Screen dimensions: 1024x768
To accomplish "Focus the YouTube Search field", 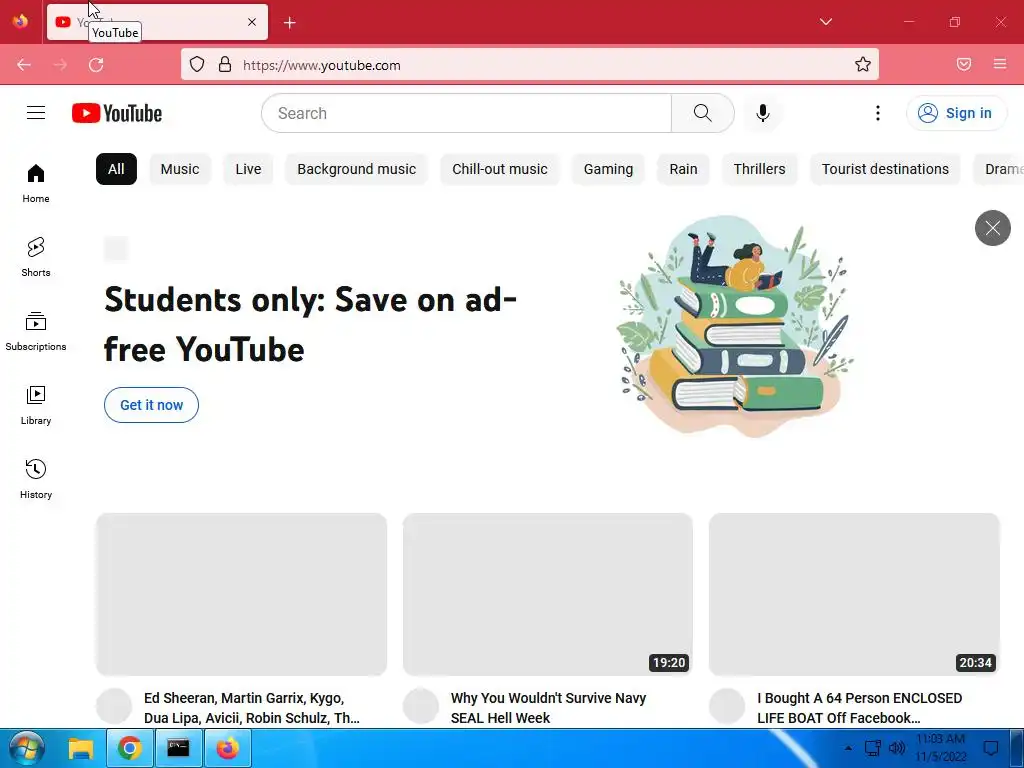I will (x=466, y=113).
